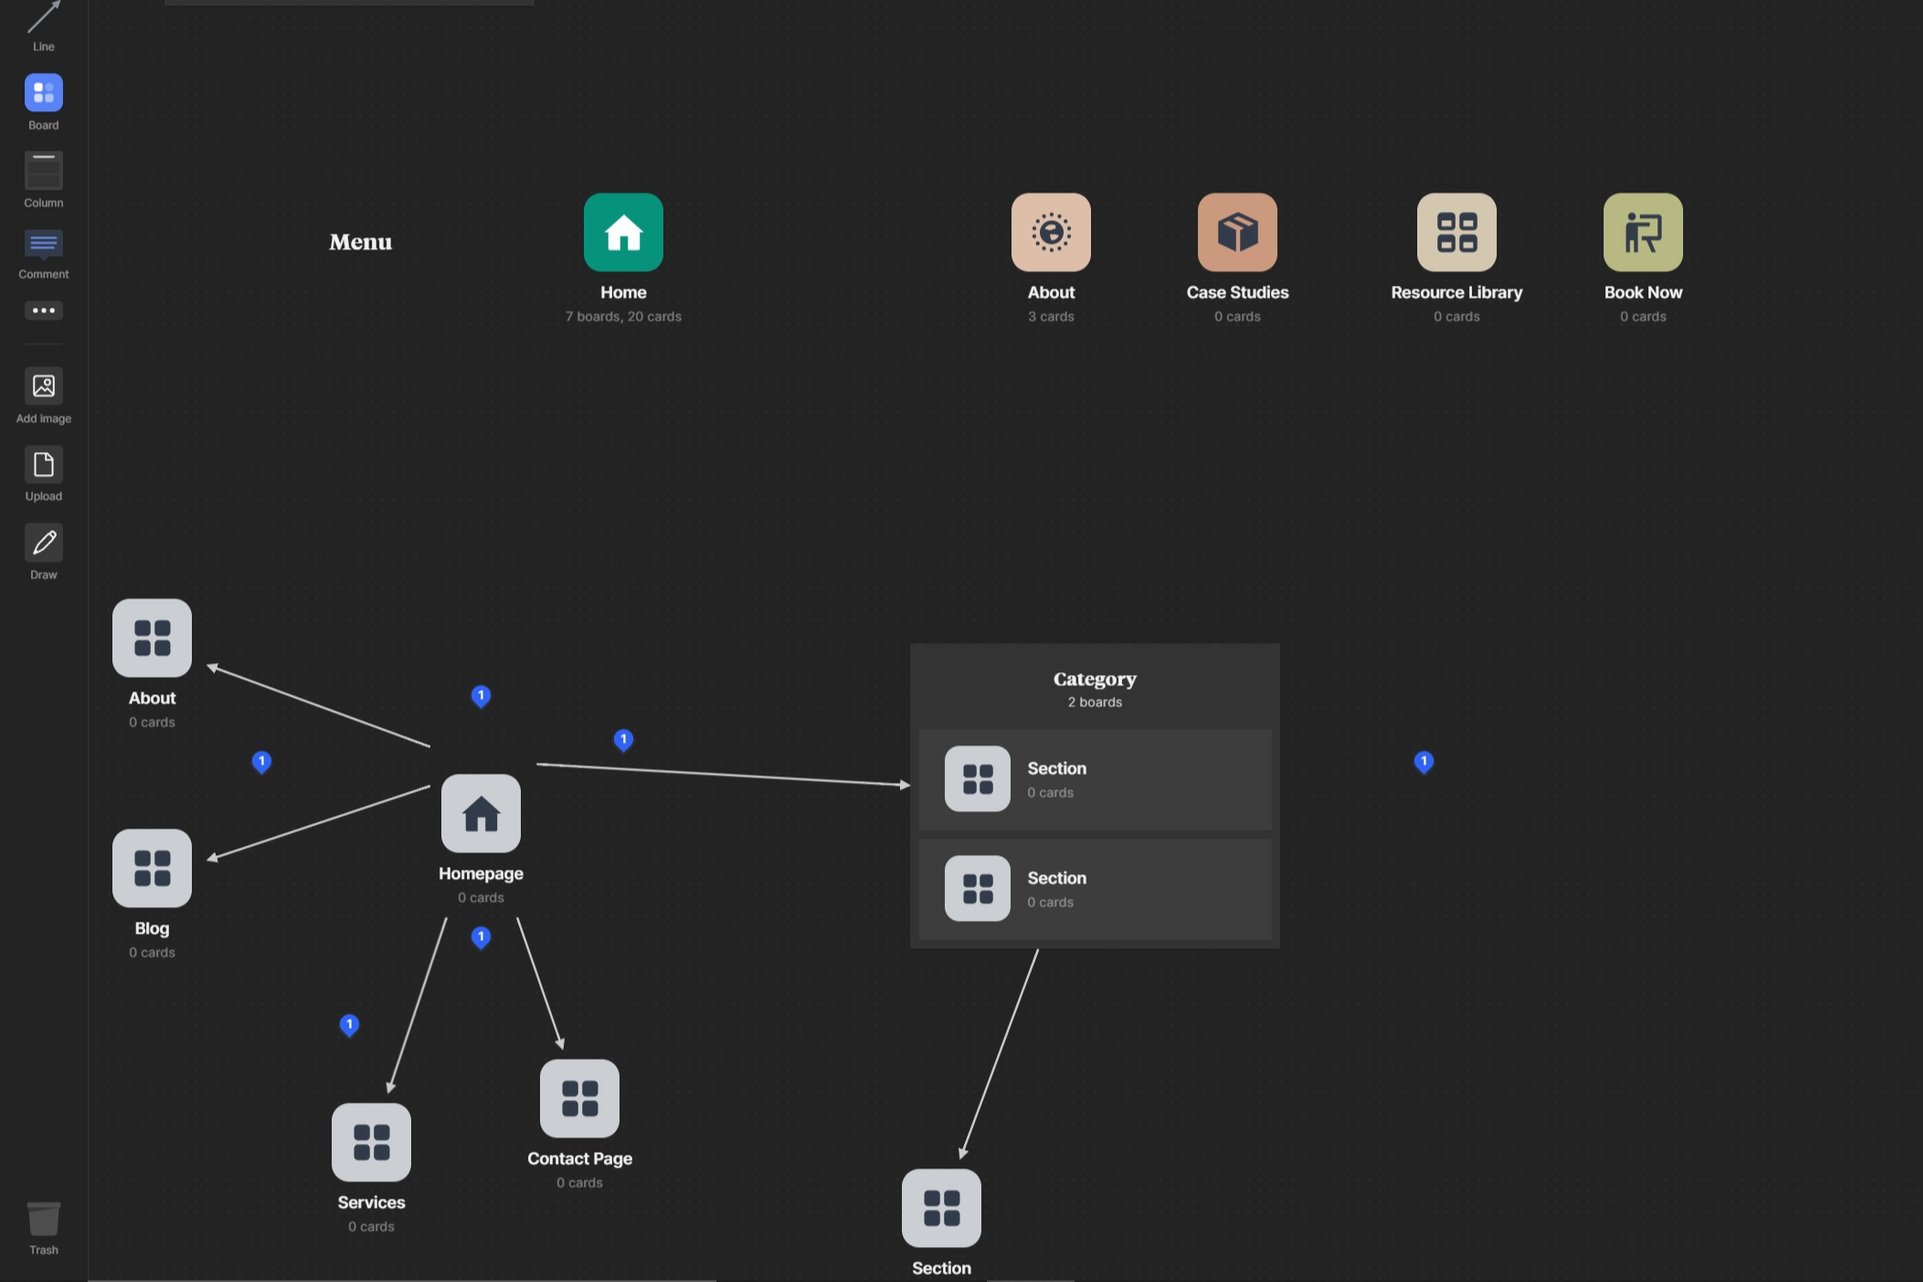The image size is (1923, 1282).
Task: Open the more tools ellipsis menu
Action: pos(43,310)
